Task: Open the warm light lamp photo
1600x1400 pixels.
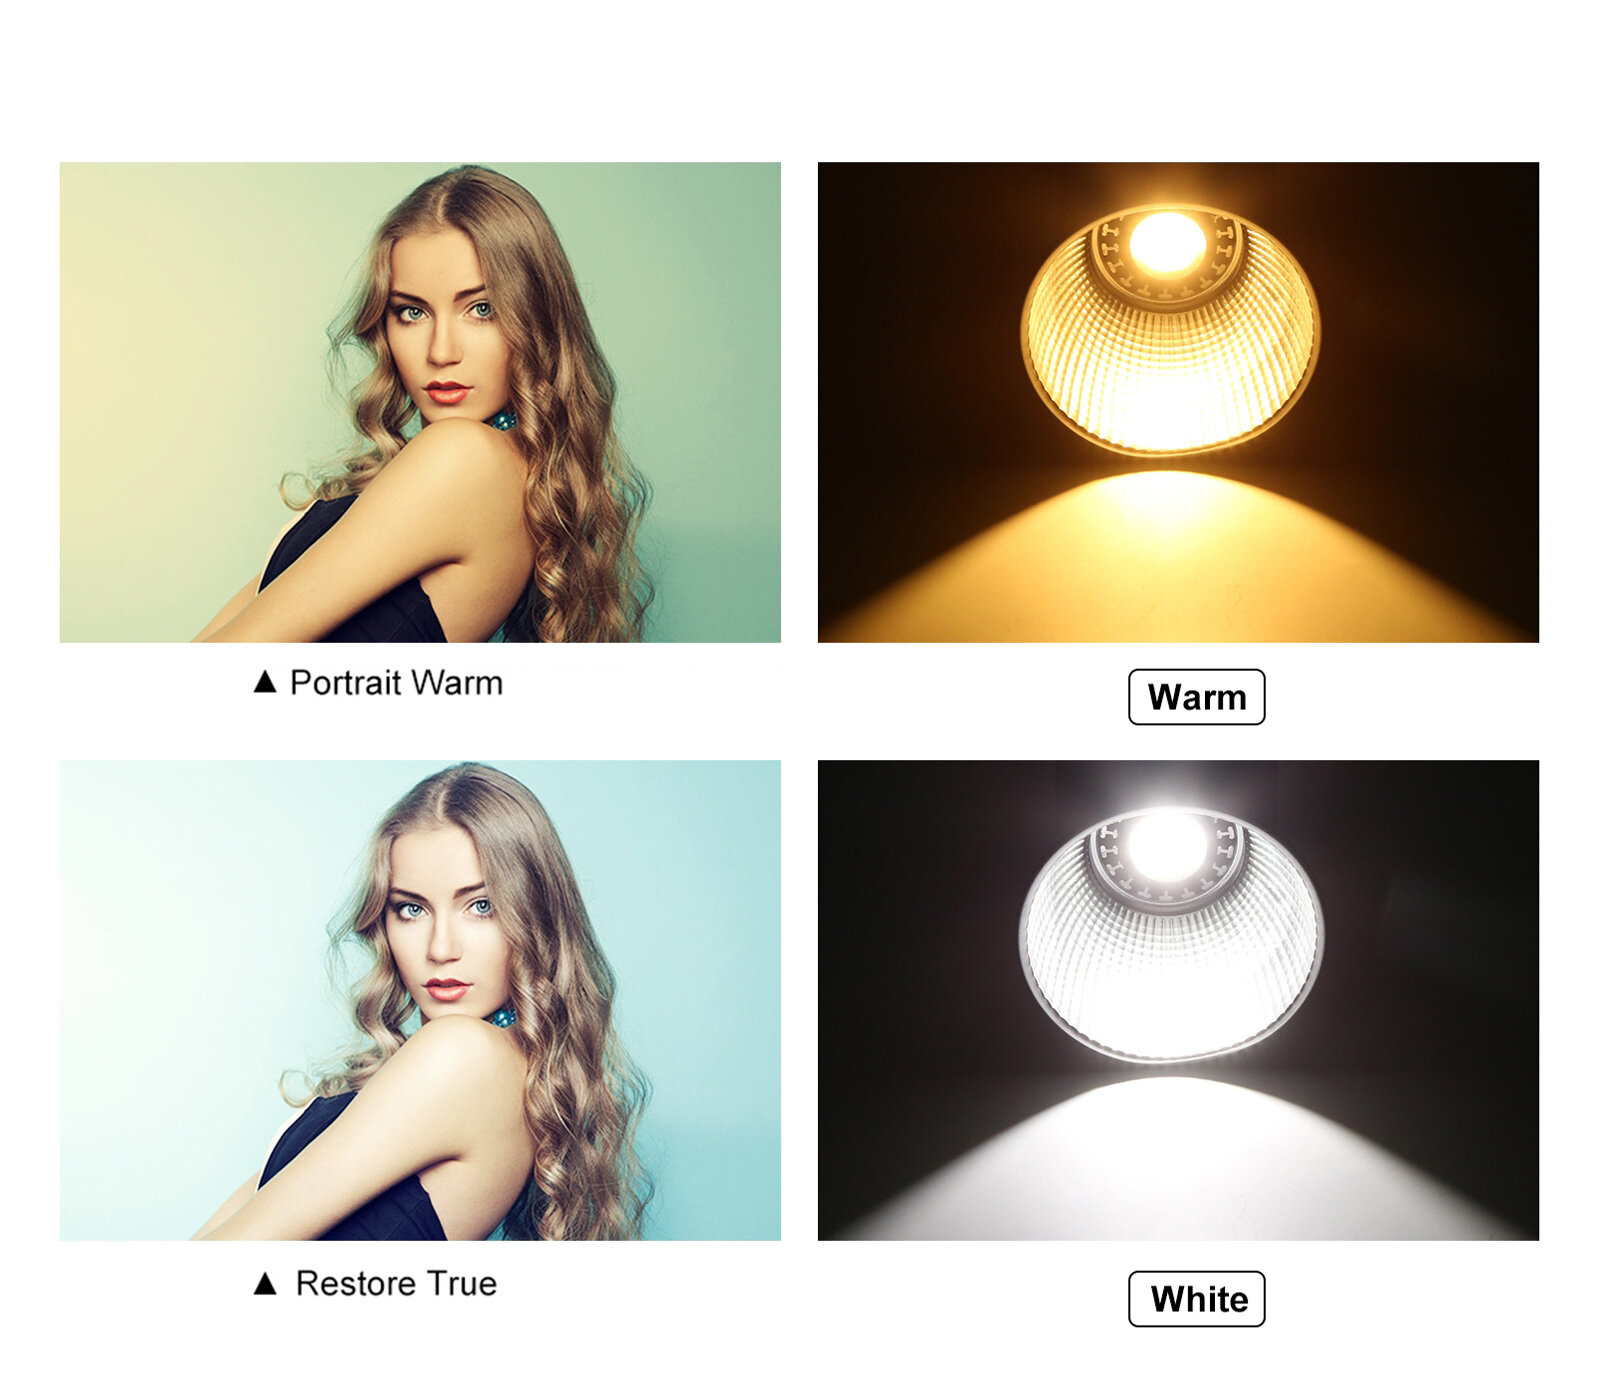Action: [1178, 402]
